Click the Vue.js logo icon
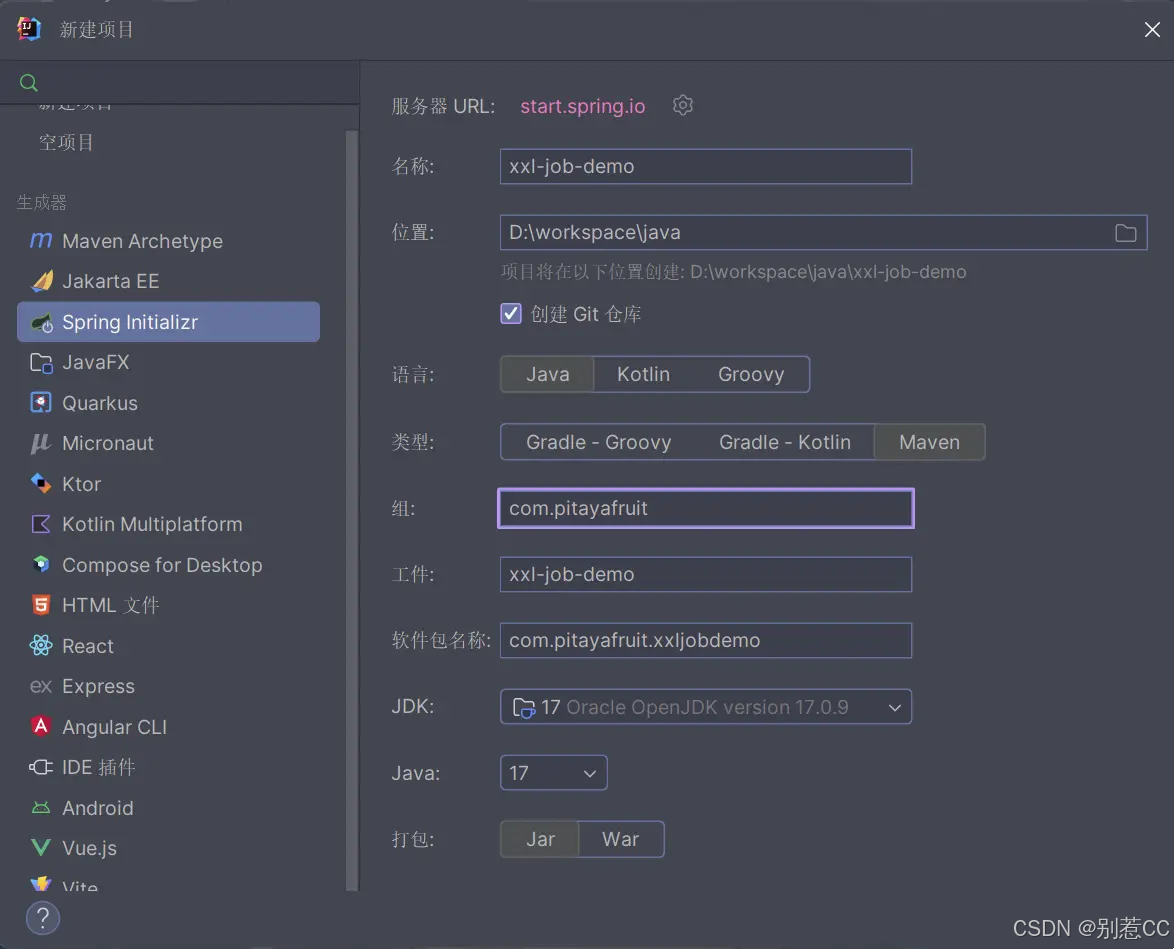1174x949 pixels. click(x=41, y=848)
